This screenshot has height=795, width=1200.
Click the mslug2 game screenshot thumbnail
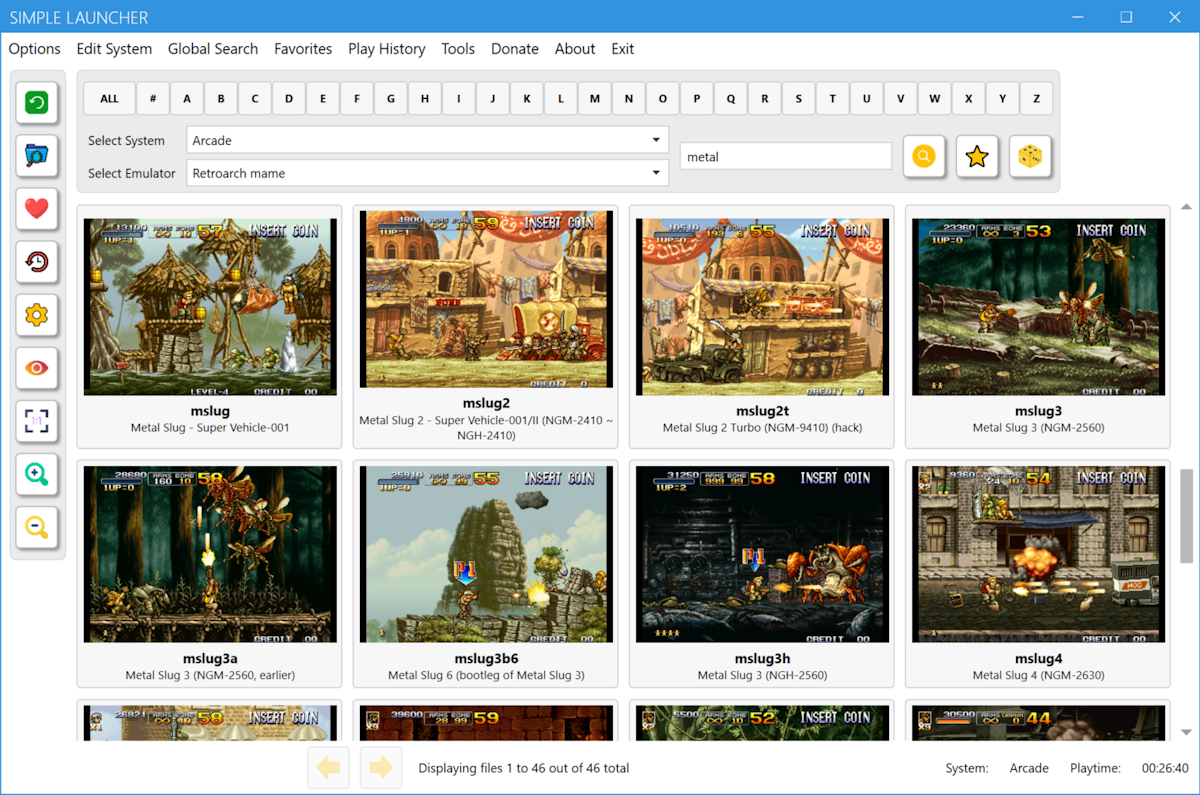tap(486, 299)
